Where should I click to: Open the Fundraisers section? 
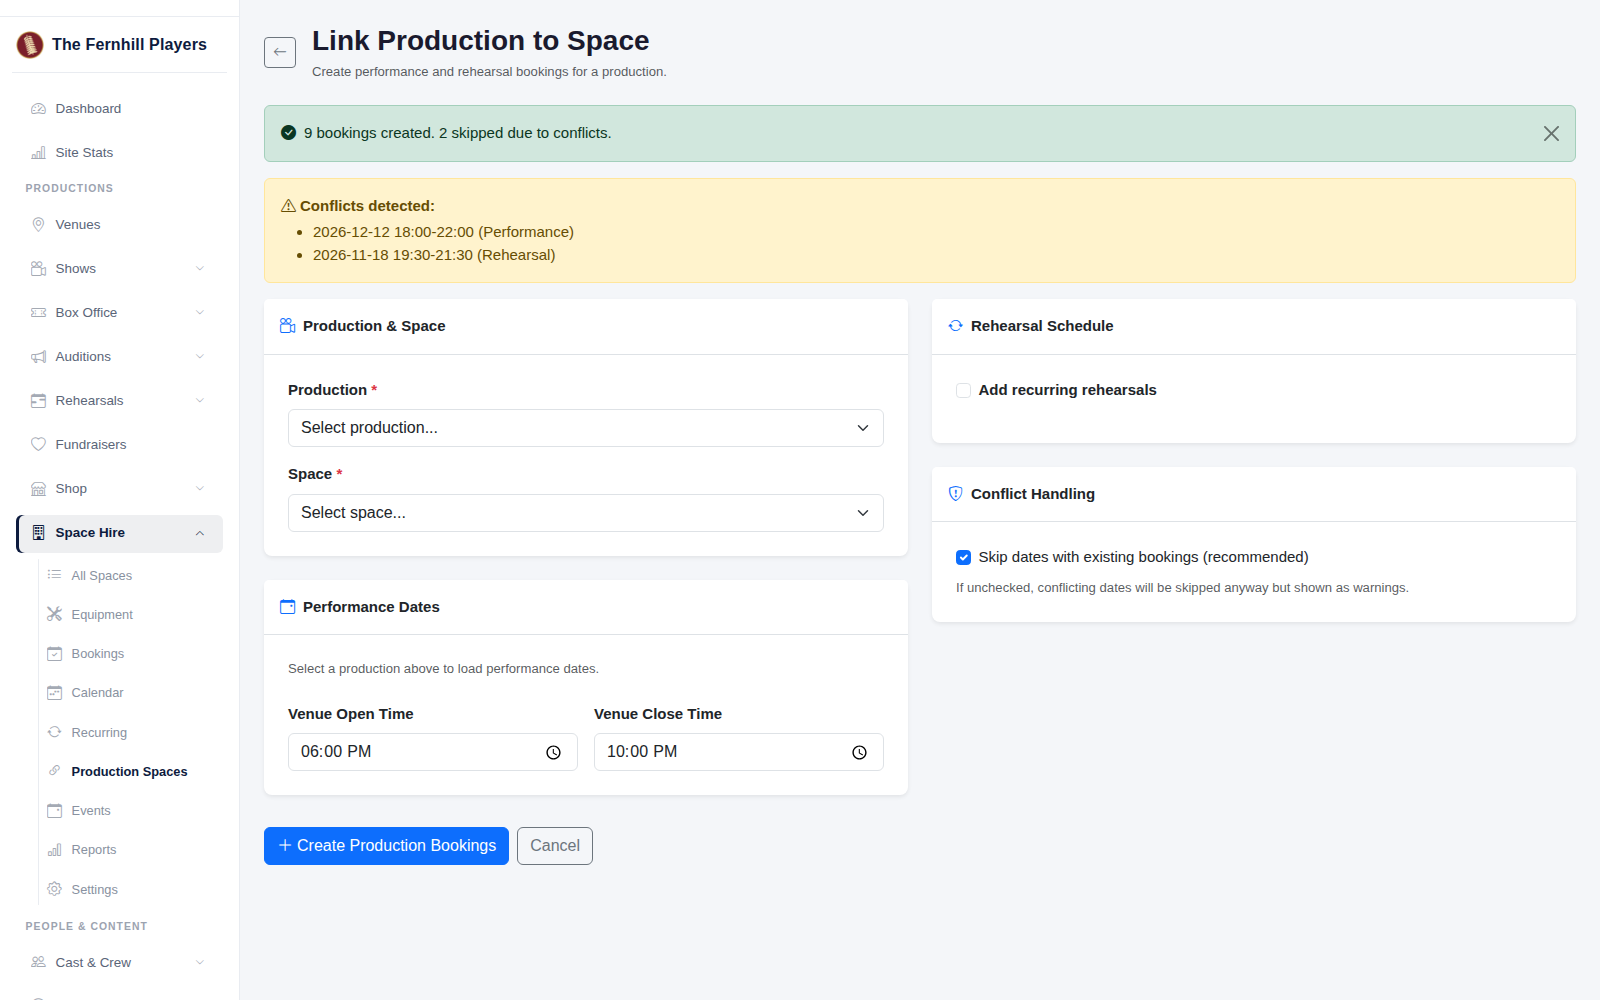coord(120,445)
